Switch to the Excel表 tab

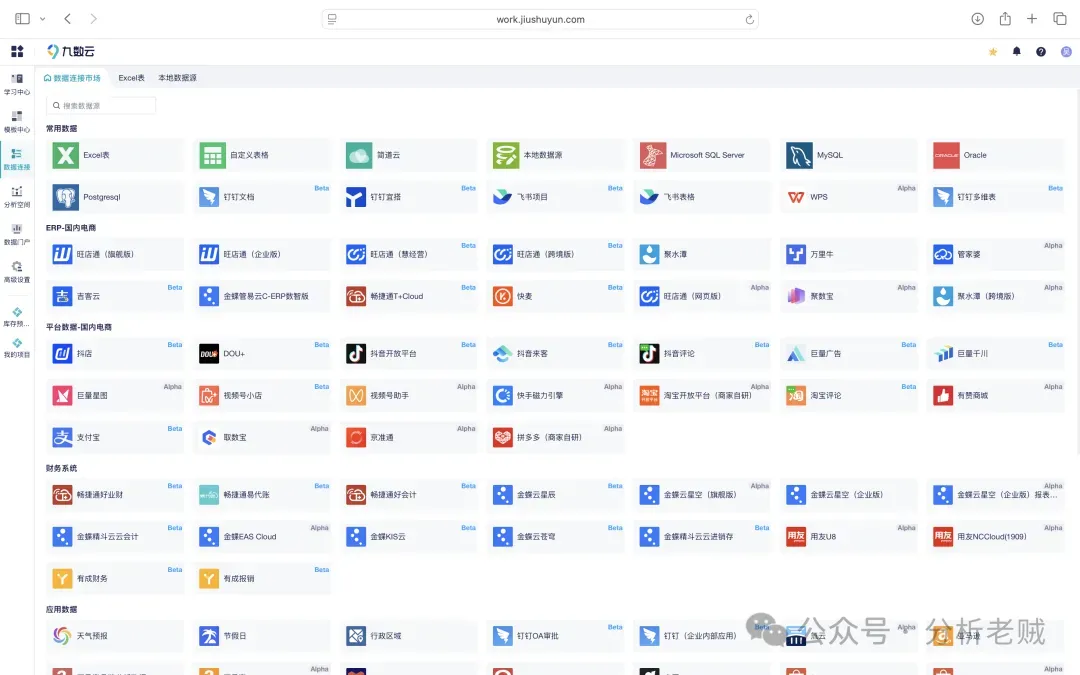tap(132, 78)
